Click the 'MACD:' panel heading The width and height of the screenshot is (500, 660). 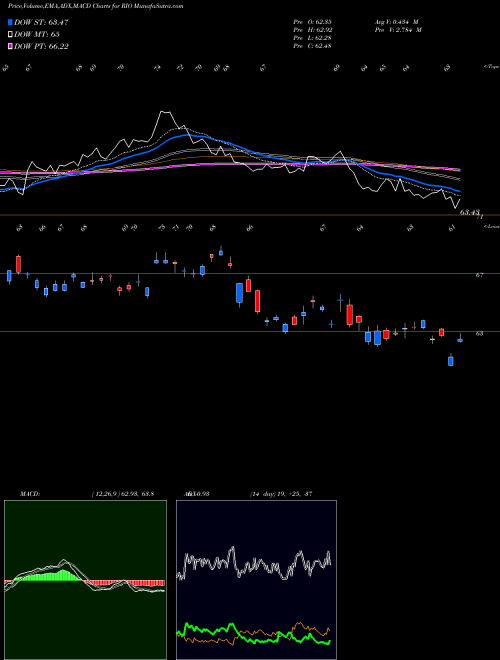click(x=29, y=494)
